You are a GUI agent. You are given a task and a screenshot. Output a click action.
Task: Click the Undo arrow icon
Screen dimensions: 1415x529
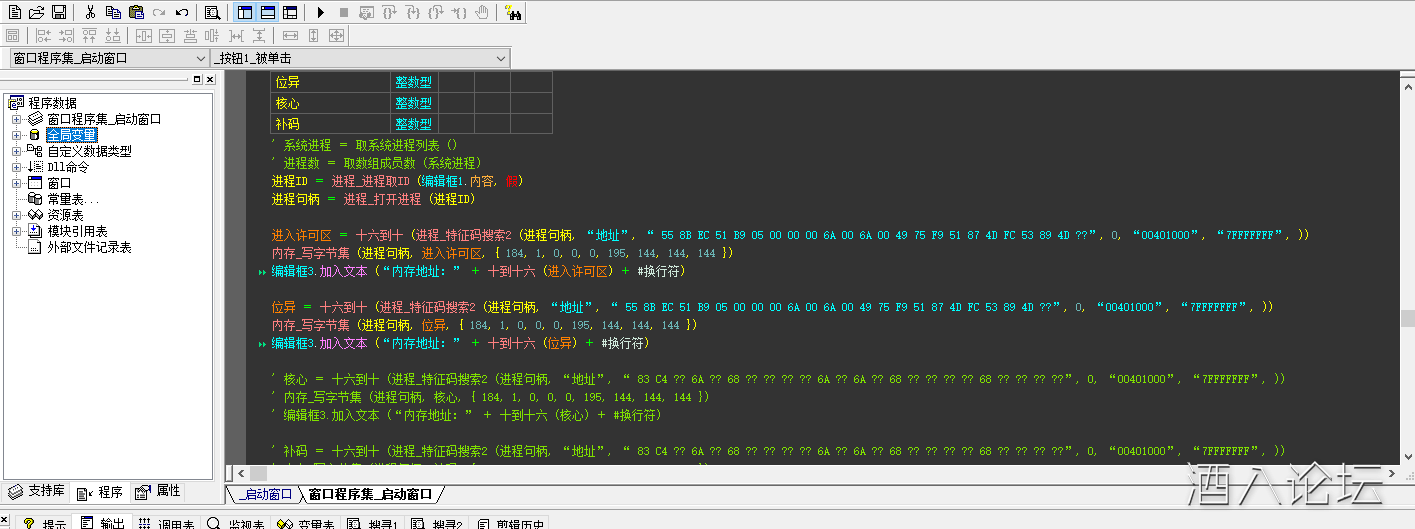(x=182, y=13)
